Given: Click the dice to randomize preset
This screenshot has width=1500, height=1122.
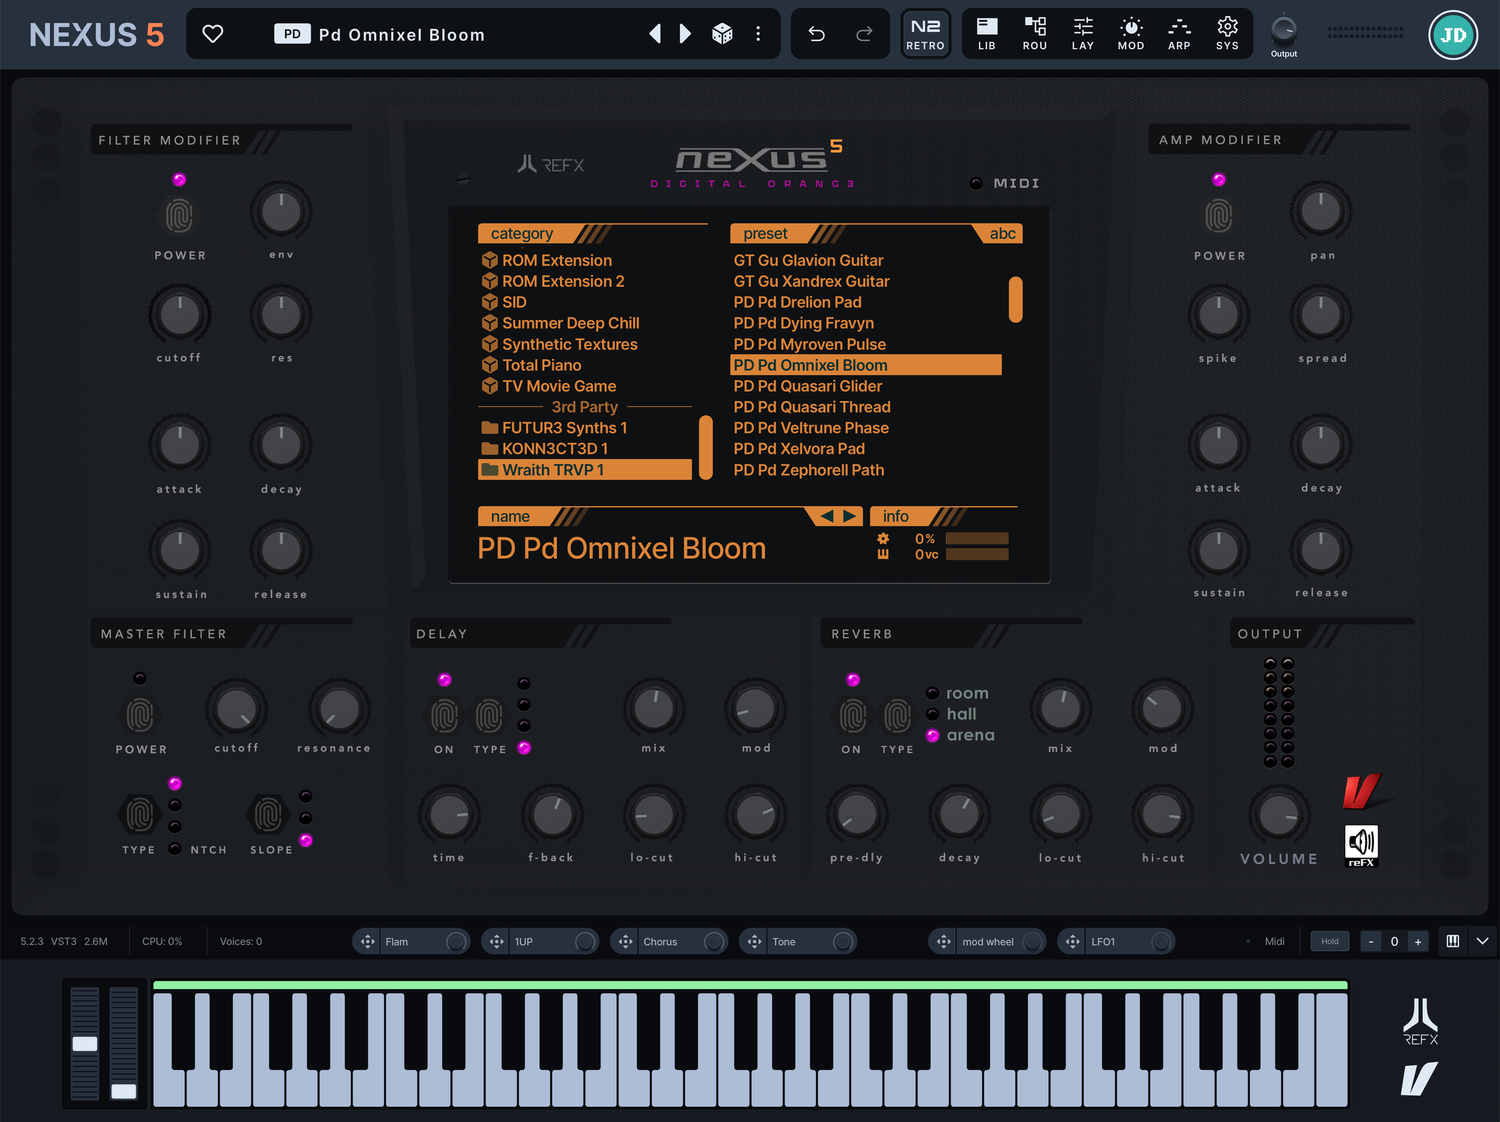Looking at the screenshot, I should 722,33.
